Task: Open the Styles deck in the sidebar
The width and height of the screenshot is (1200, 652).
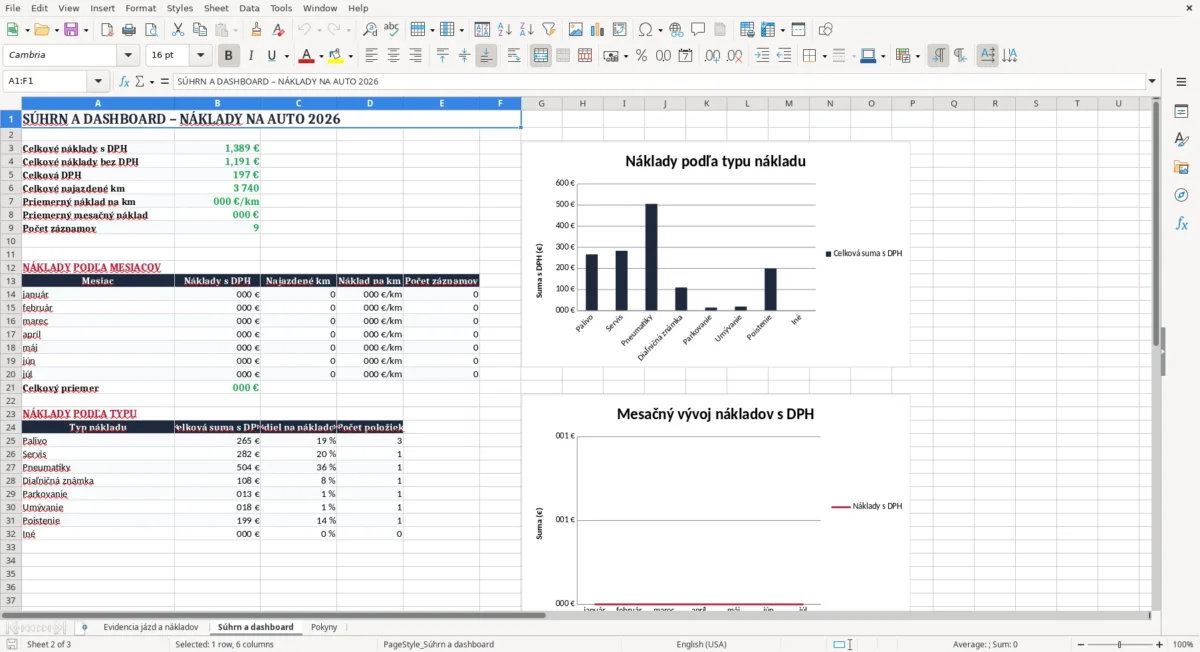Action: pos(1181,139)
